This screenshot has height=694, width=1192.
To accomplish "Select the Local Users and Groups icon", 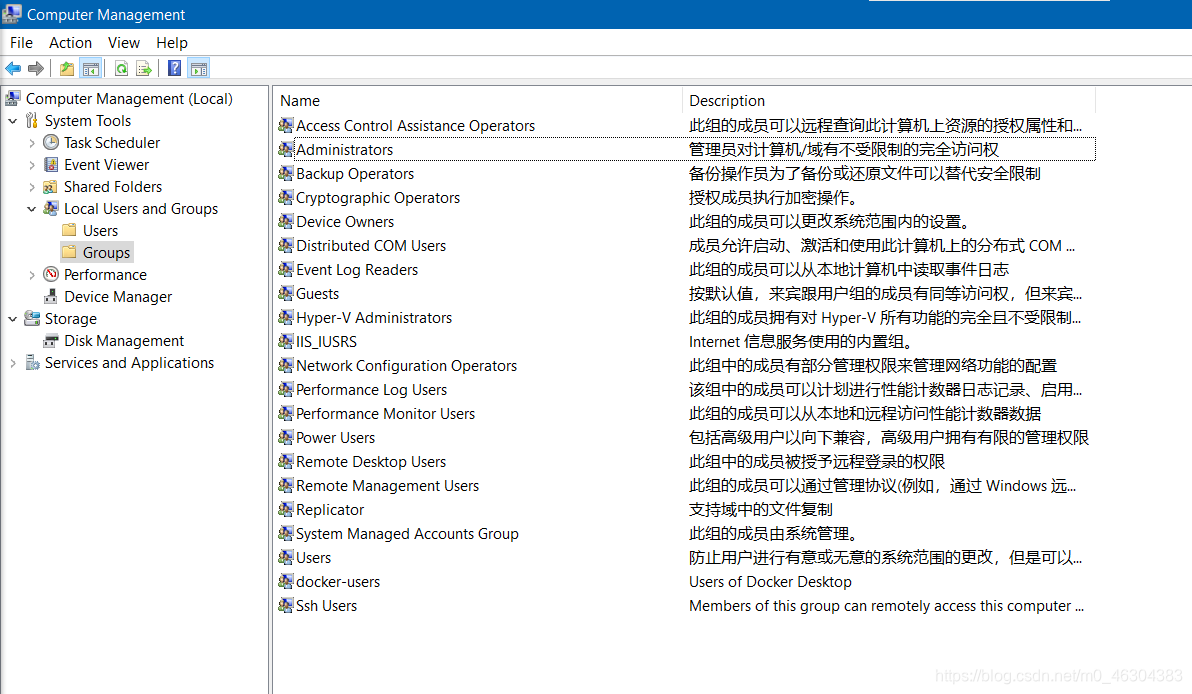I will (x=51, y=208).
